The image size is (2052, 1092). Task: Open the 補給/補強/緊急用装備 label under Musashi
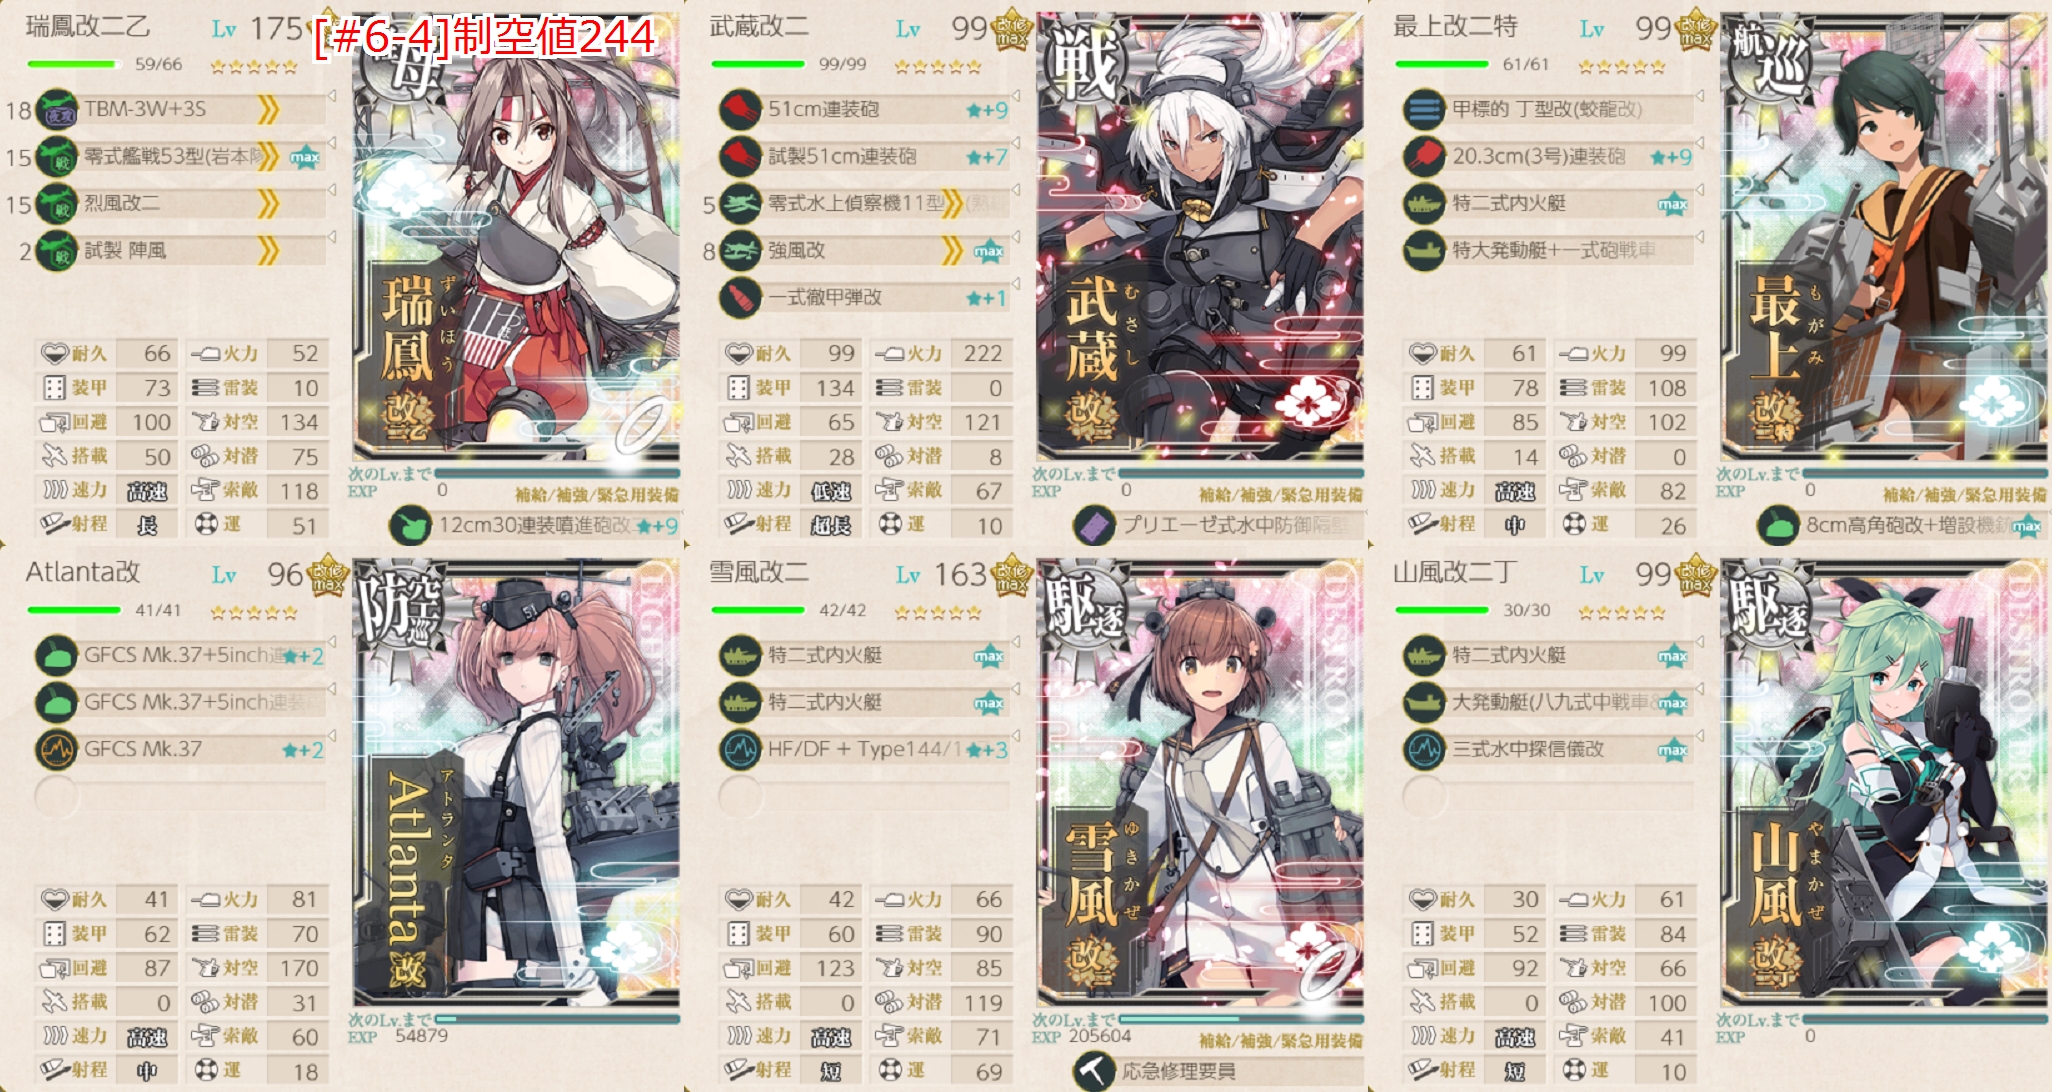(1281, 495)
